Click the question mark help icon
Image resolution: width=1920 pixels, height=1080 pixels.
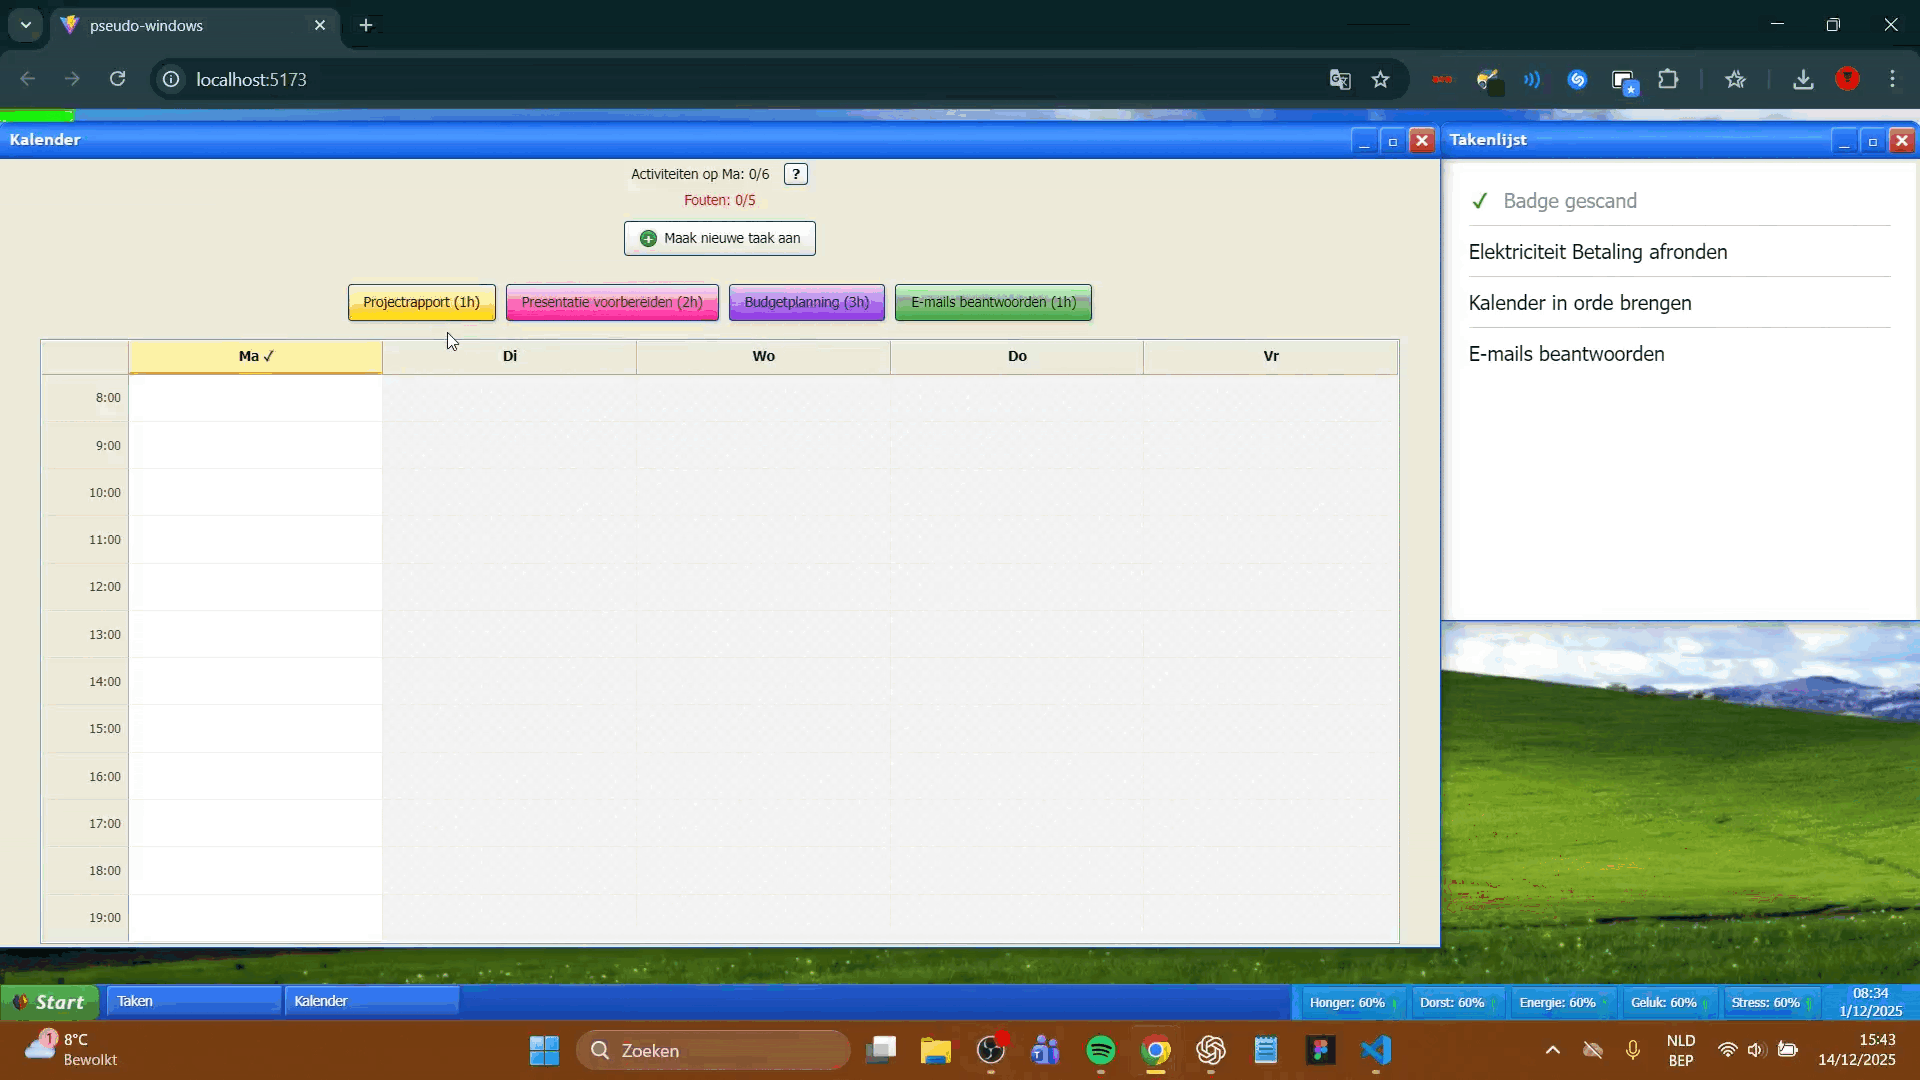click(x=795, y=174)
